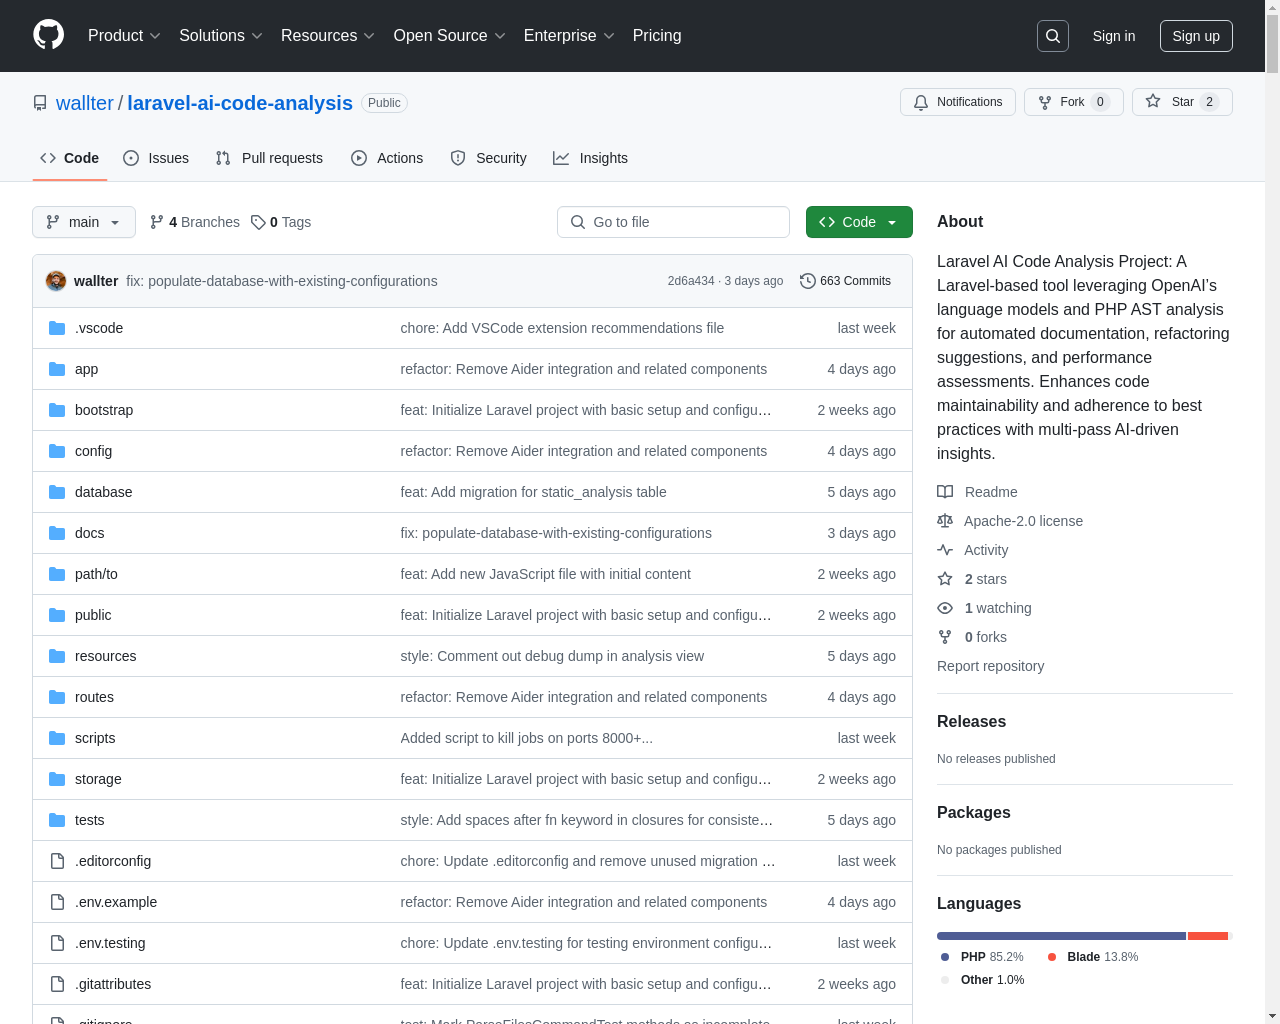Screen dimensions: 1280x1024
Task: Expand the Resources menu
Action: tap(328, 36)
